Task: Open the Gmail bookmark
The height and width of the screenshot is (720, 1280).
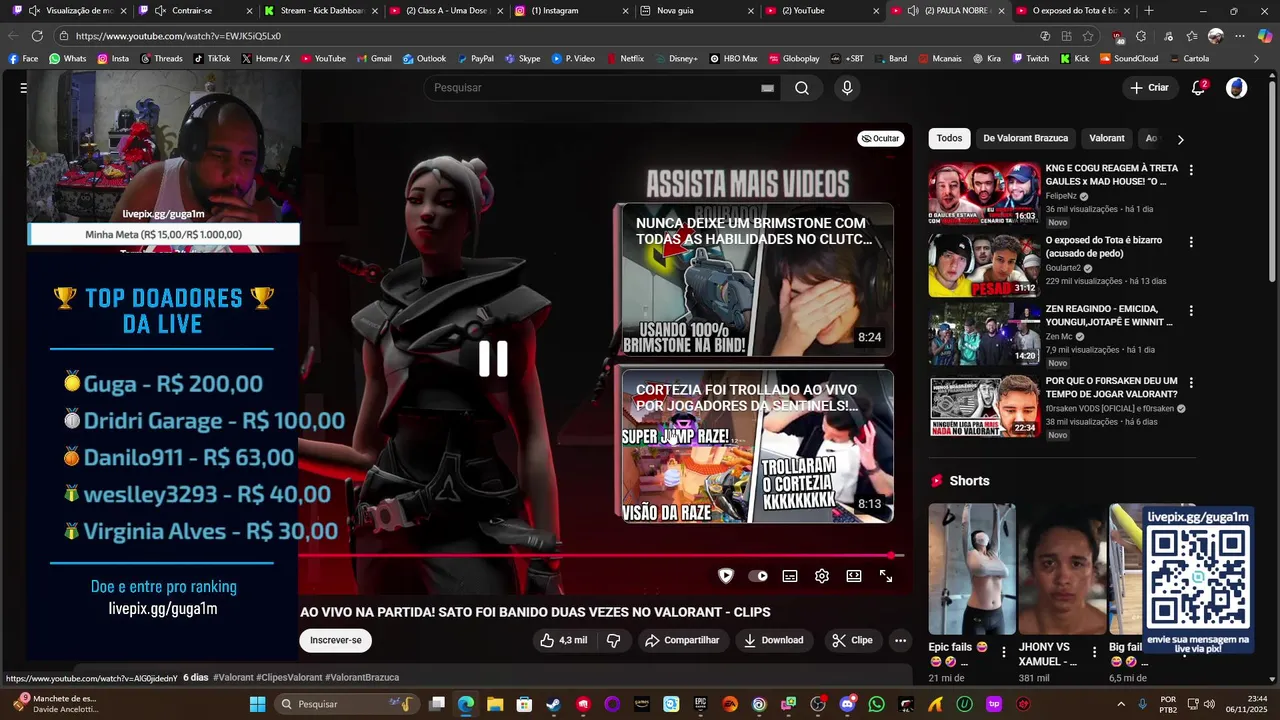Action: [374, 59]
